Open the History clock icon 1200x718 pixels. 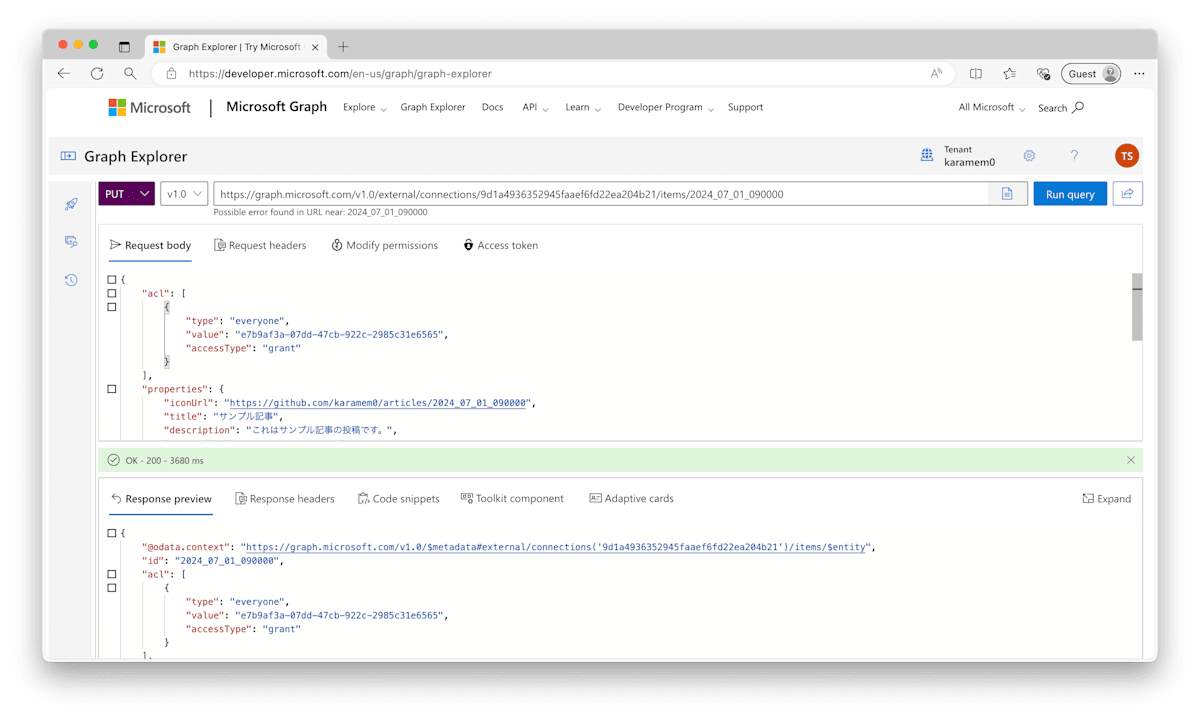pyautogui.click(x=71, y=280)
